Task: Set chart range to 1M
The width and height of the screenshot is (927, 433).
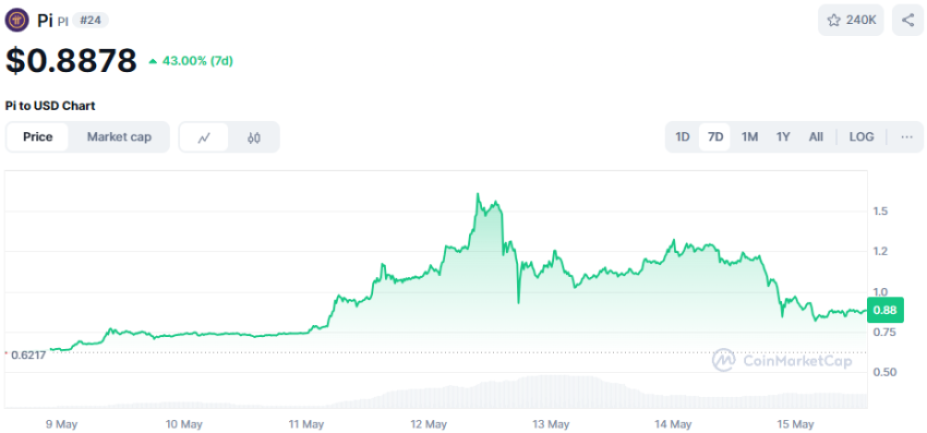Action: [749, 137]
